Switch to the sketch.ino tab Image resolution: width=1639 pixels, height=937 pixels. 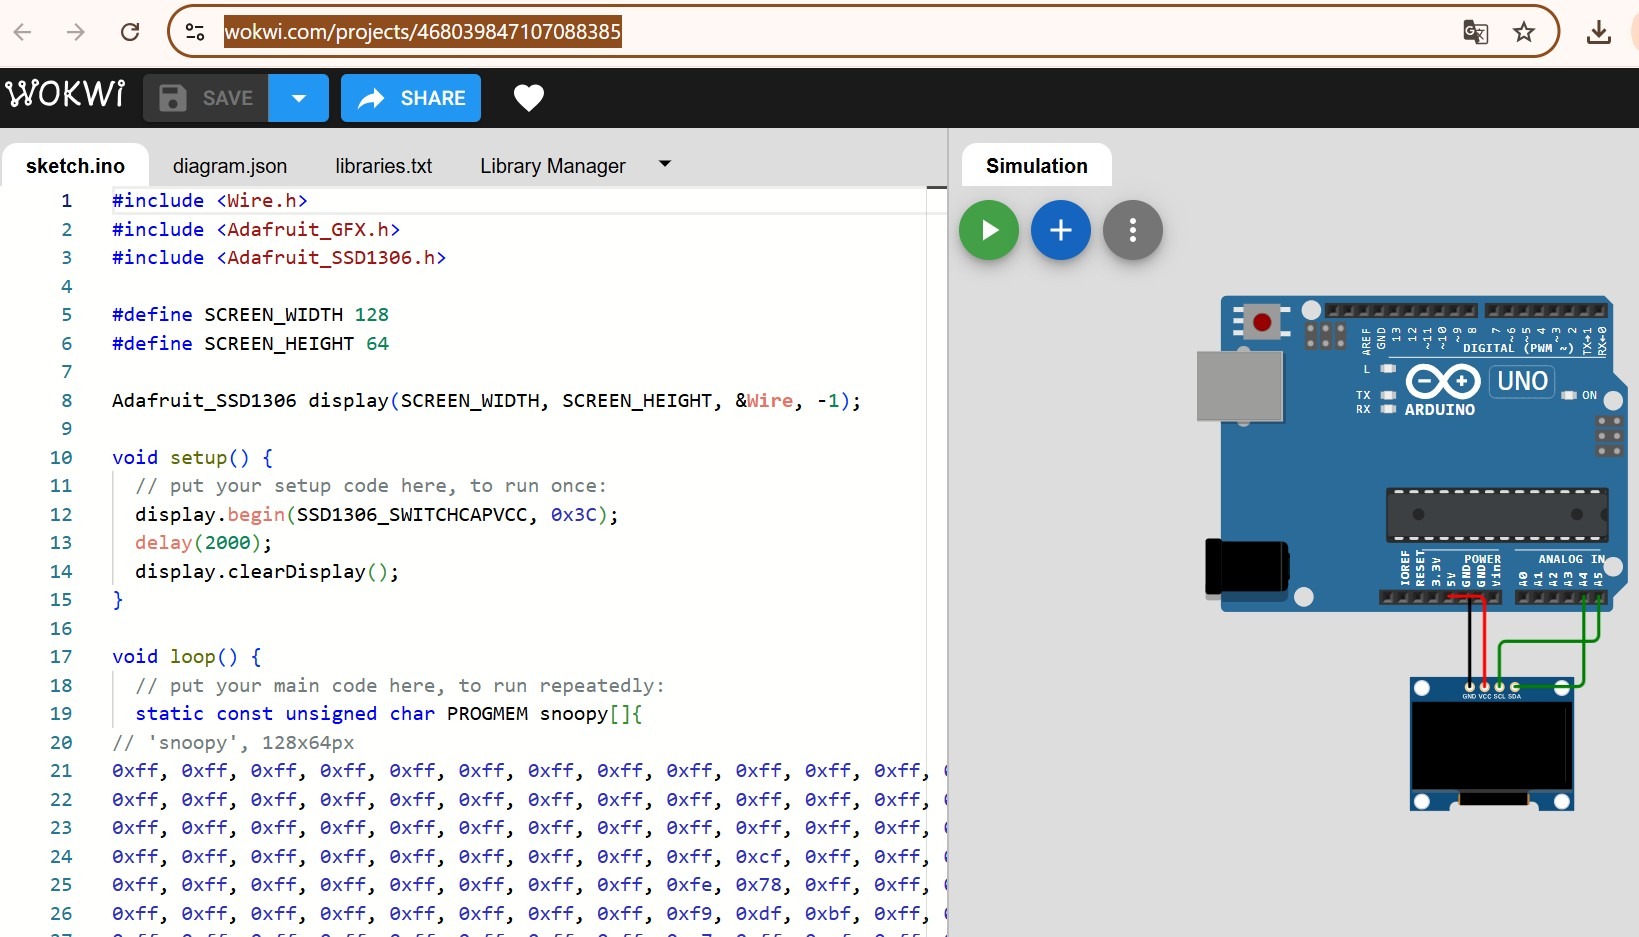pos(75,166)
